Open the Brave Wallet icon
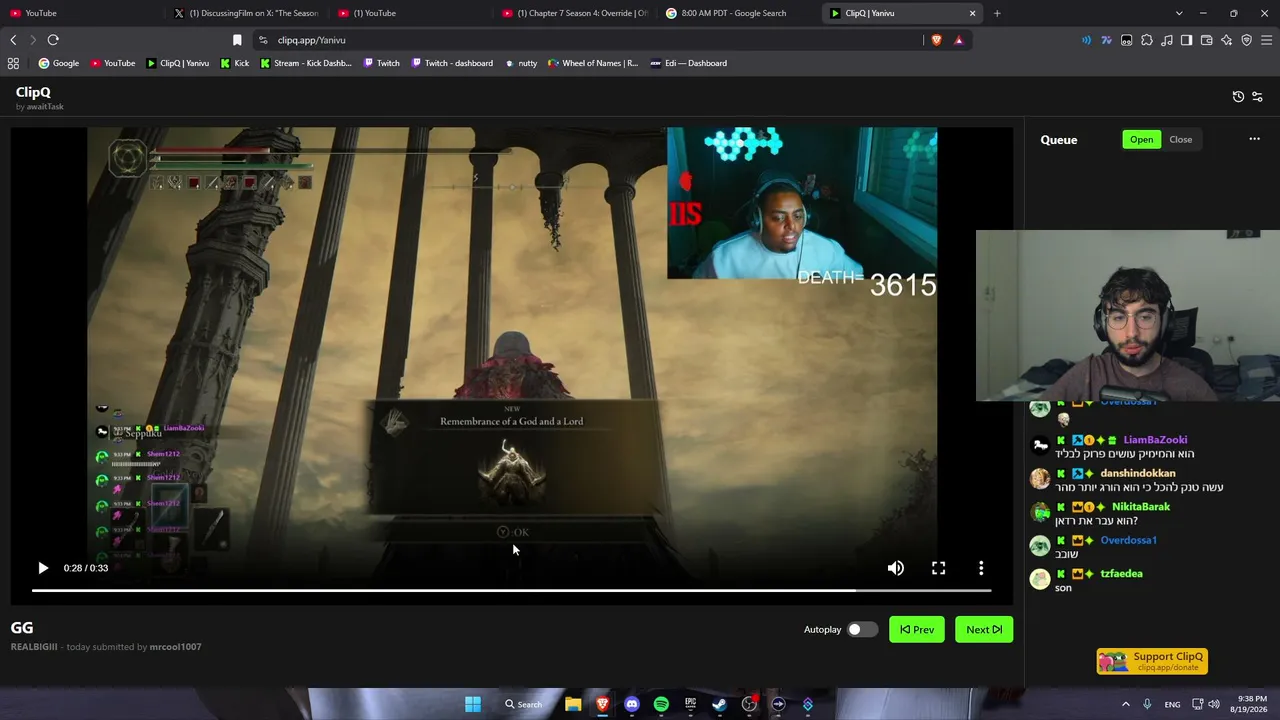1280x720 pixels. click(1207, 40)
